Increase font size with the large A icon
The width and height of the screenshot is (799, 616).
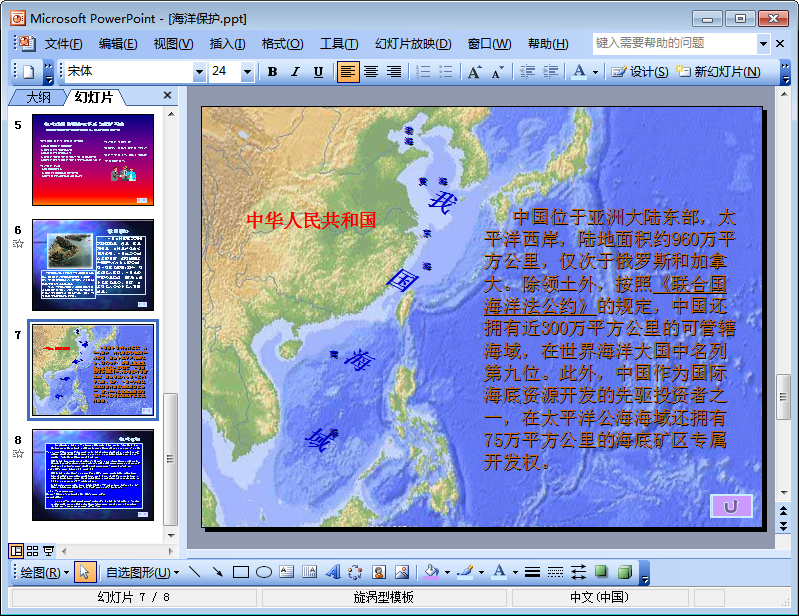(475, 72)
